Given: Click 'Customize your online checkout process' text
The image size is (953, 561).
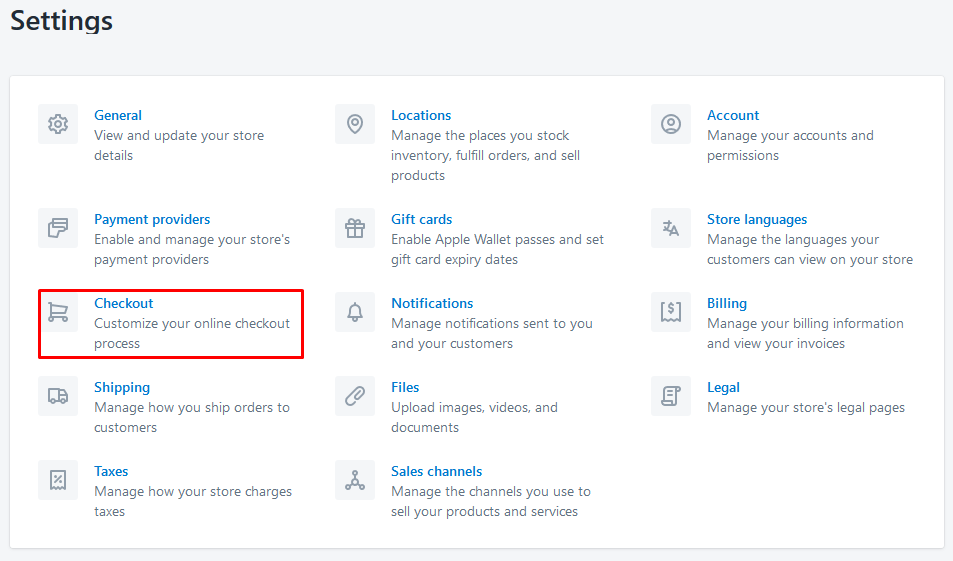Looking at the screenshot, I should click(x=192, y=333).
